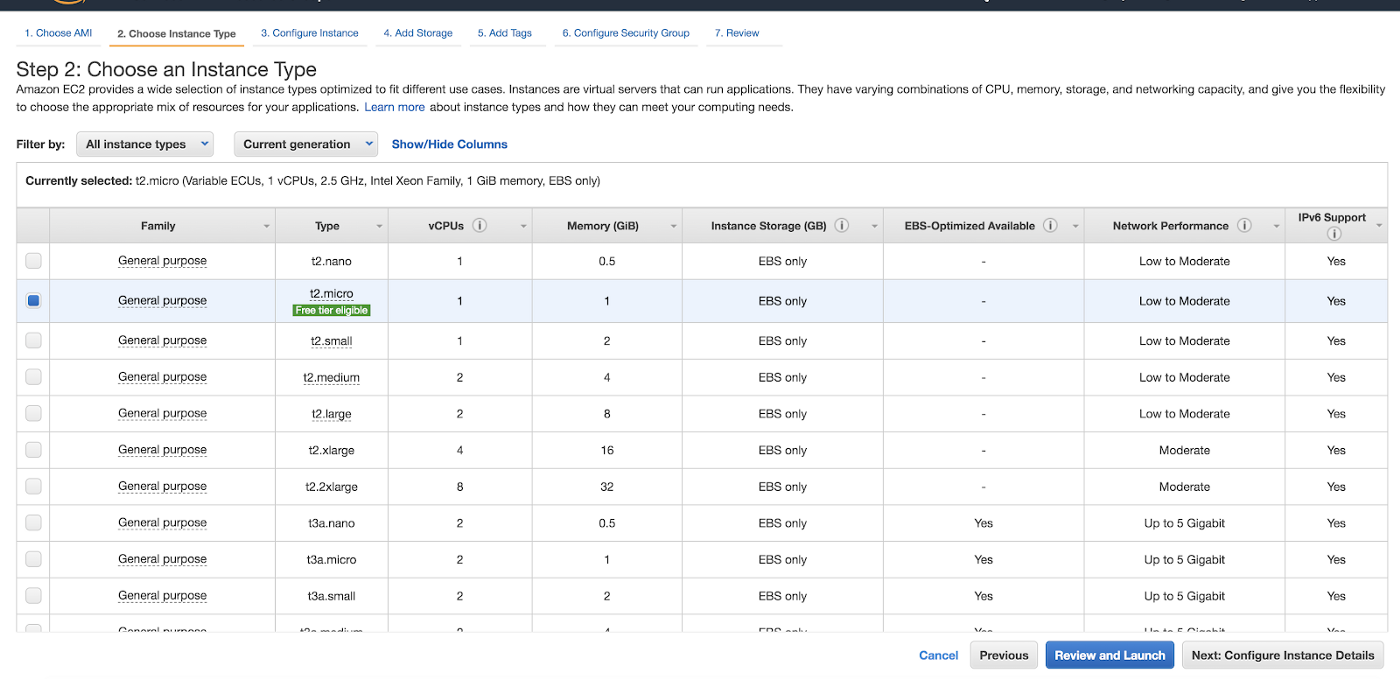
Task: Select the 2. Choose Instance Type tab
Action: click(176, 34)
